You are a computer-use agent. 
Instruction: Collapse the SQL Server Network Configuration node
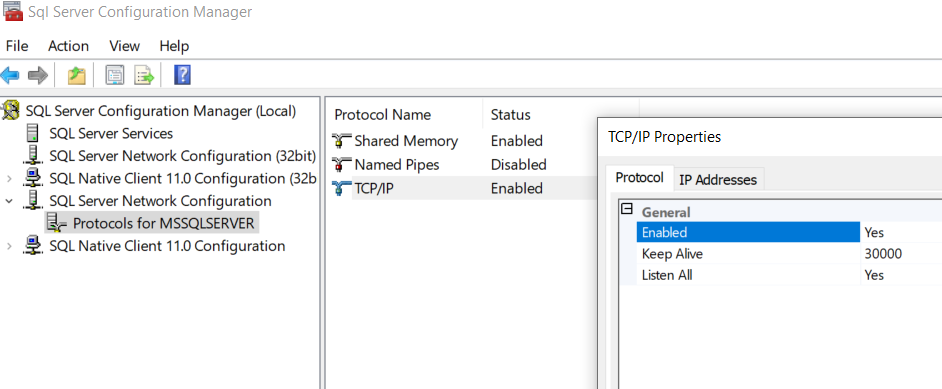(x=9, y=201)
